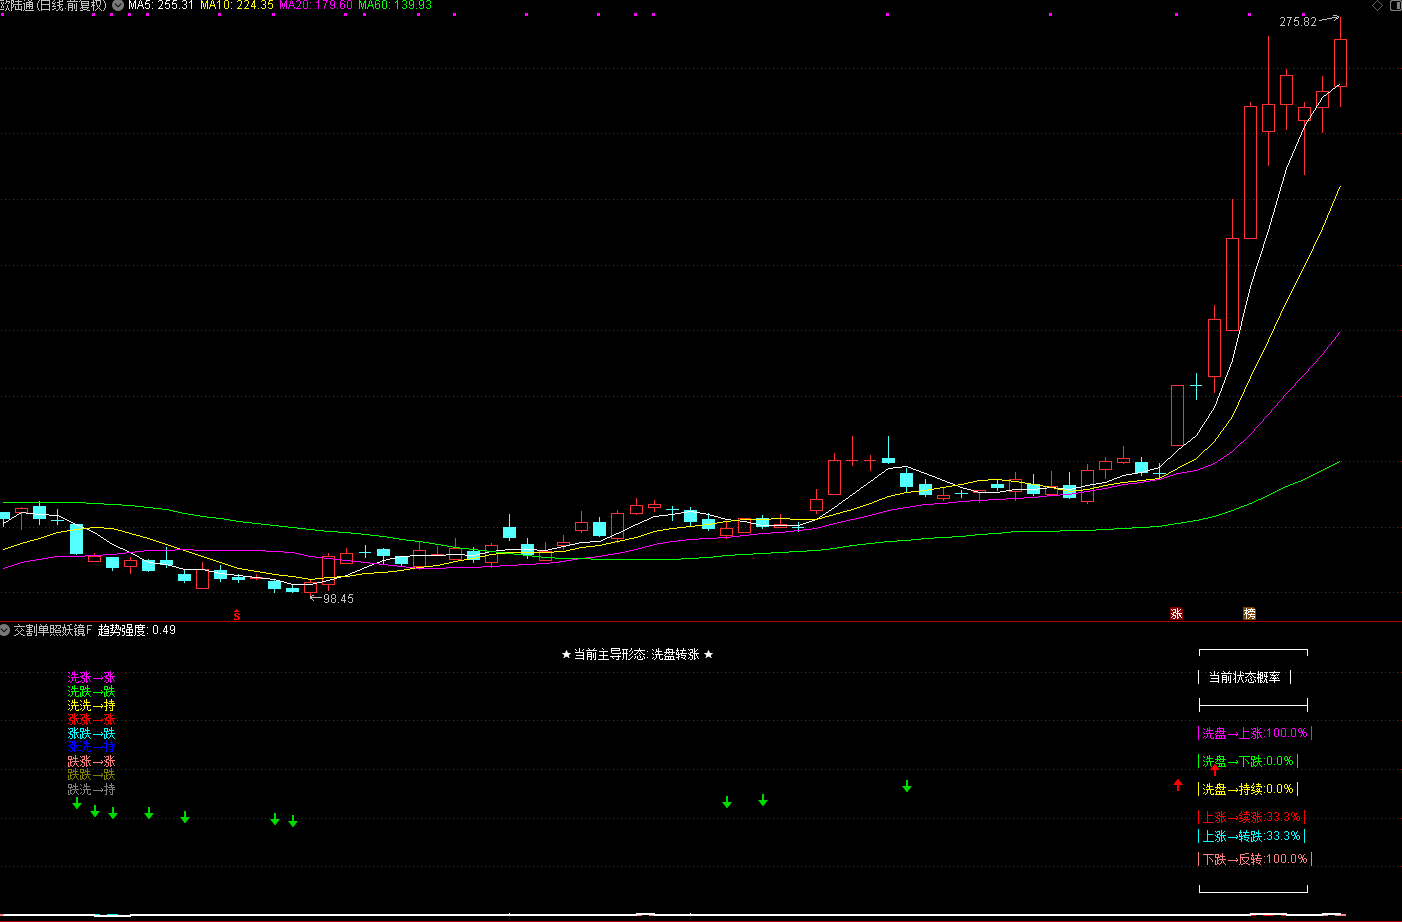Click the red 涨 info marker

tap(1176, 614)
